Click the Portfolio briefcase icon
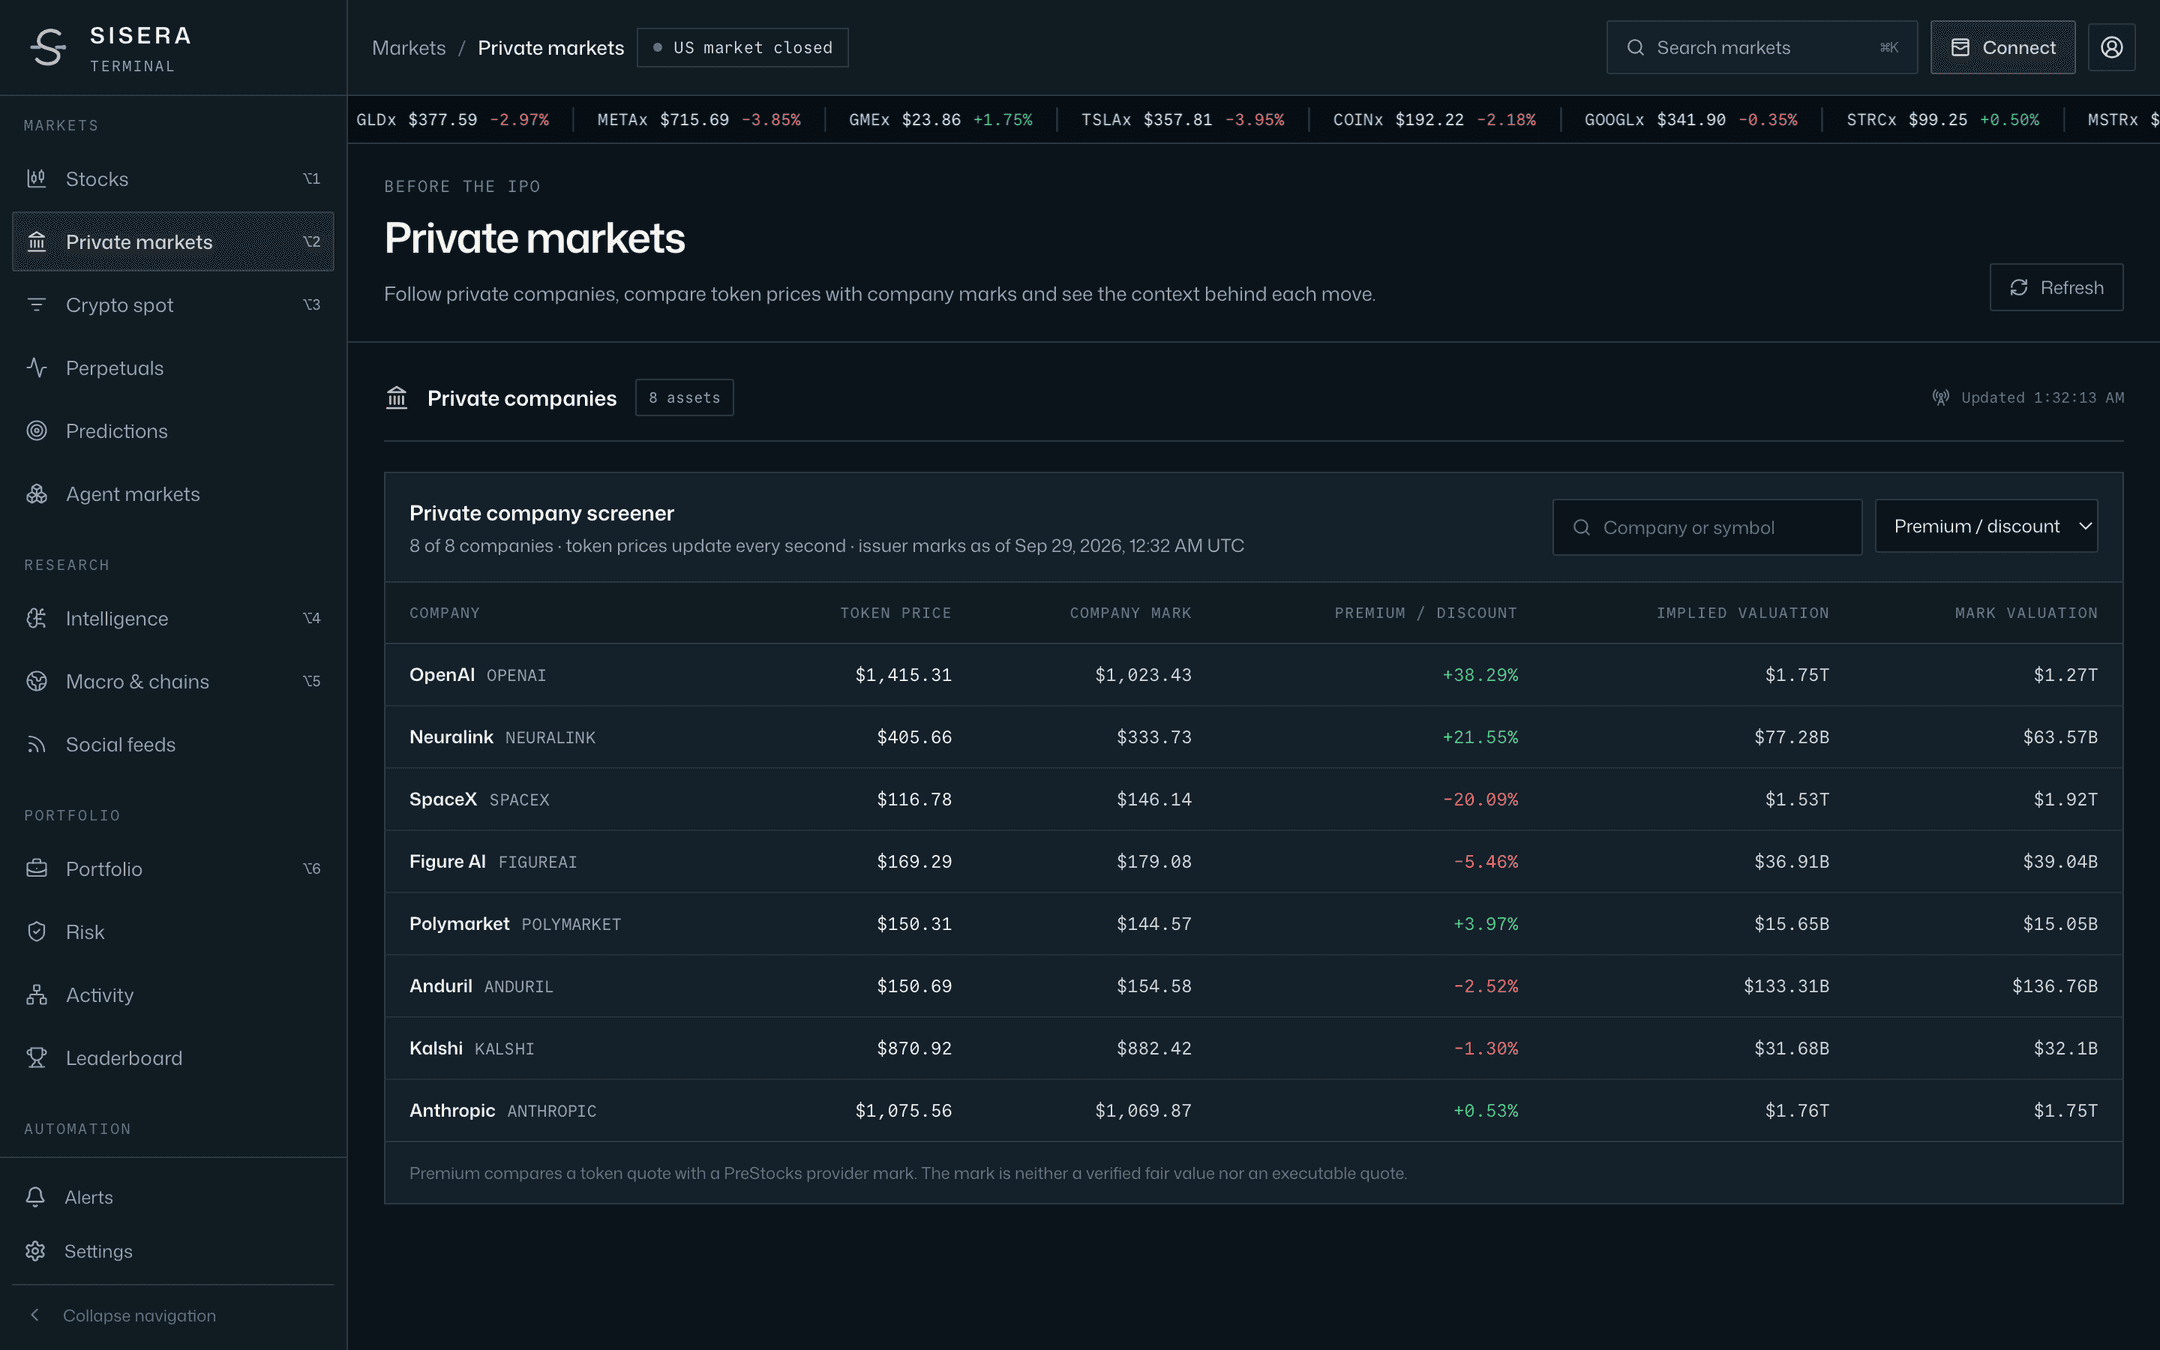 tap(37, 869)
